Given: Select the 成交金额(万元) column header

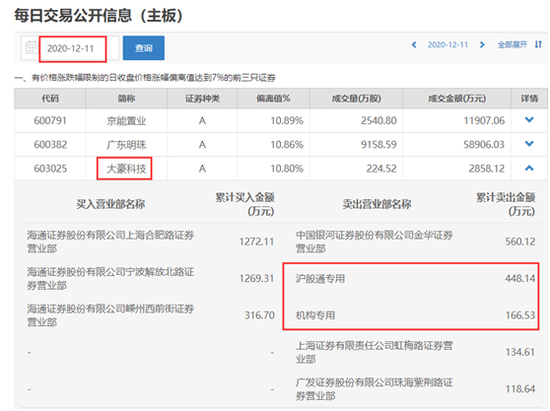Looking at the screenshot, I should pyautogui.click(x=457, y=99).
